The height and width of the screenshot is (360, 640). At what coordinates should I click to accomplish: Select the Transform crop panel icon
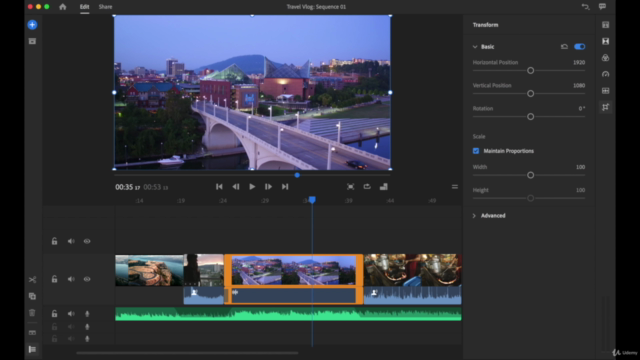[605, 107]
